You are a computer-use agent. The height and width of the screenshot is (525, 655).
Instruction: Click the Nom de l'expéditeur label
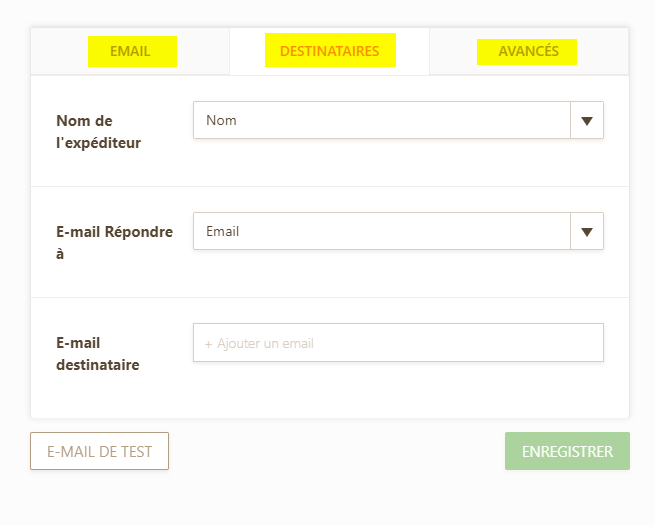99,132
